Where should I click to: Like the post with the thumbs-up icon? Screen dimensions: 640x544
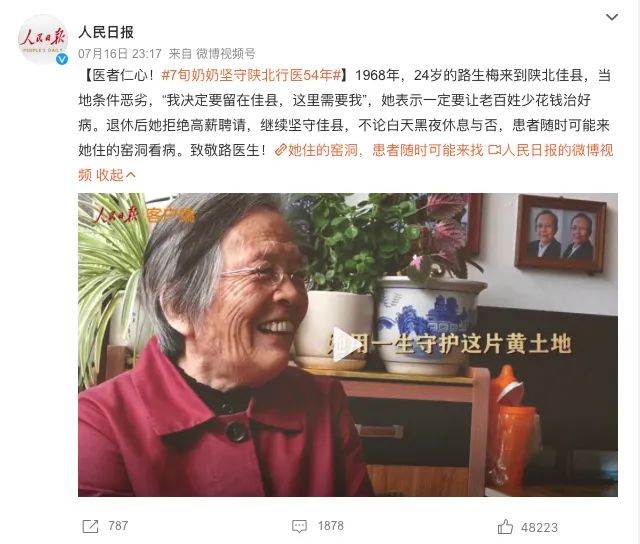point(505,527)
